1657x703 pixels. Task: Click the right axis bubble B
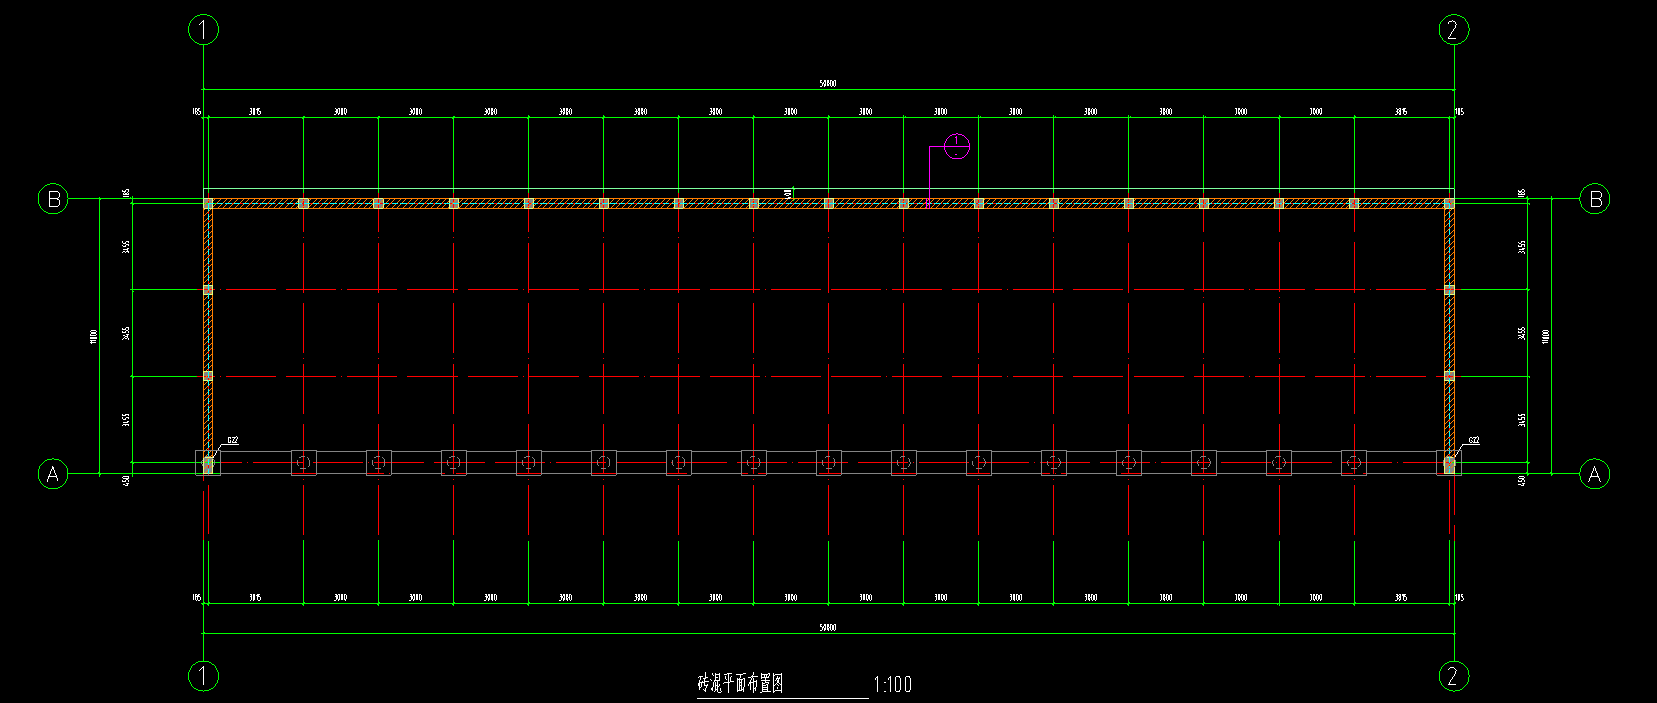[x=1595, y=199]
